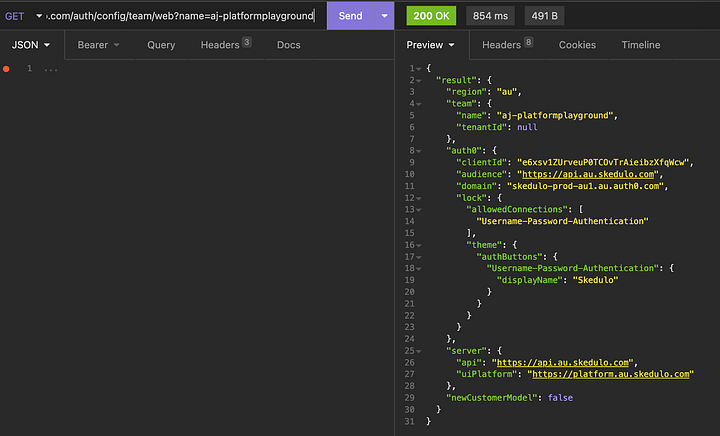Click the "displayName" key on line 19
Image resolution: width=720 pixels, height=436 pixels.
click(x=529, y=280)
